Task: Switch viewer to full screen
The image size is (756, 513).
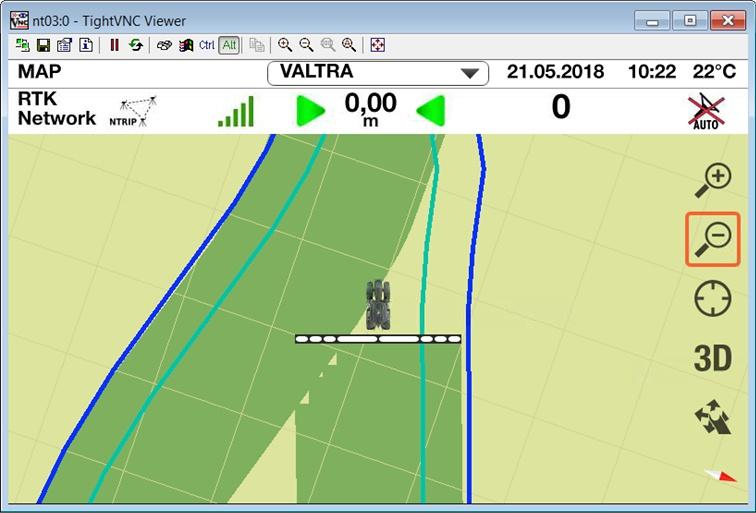Action: pos(377,45)
